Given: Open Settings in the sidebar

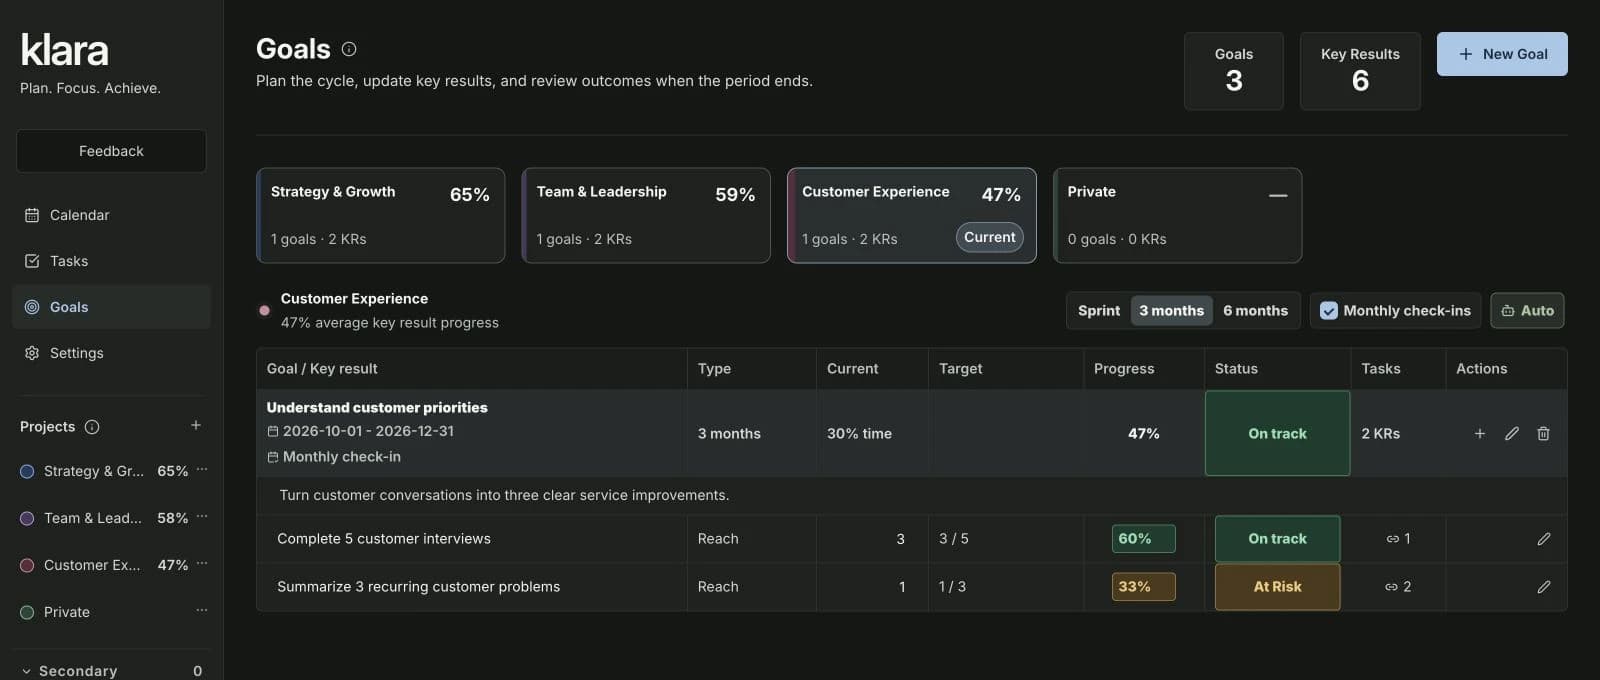Looking at the screenshot, I should click(111, 353).
